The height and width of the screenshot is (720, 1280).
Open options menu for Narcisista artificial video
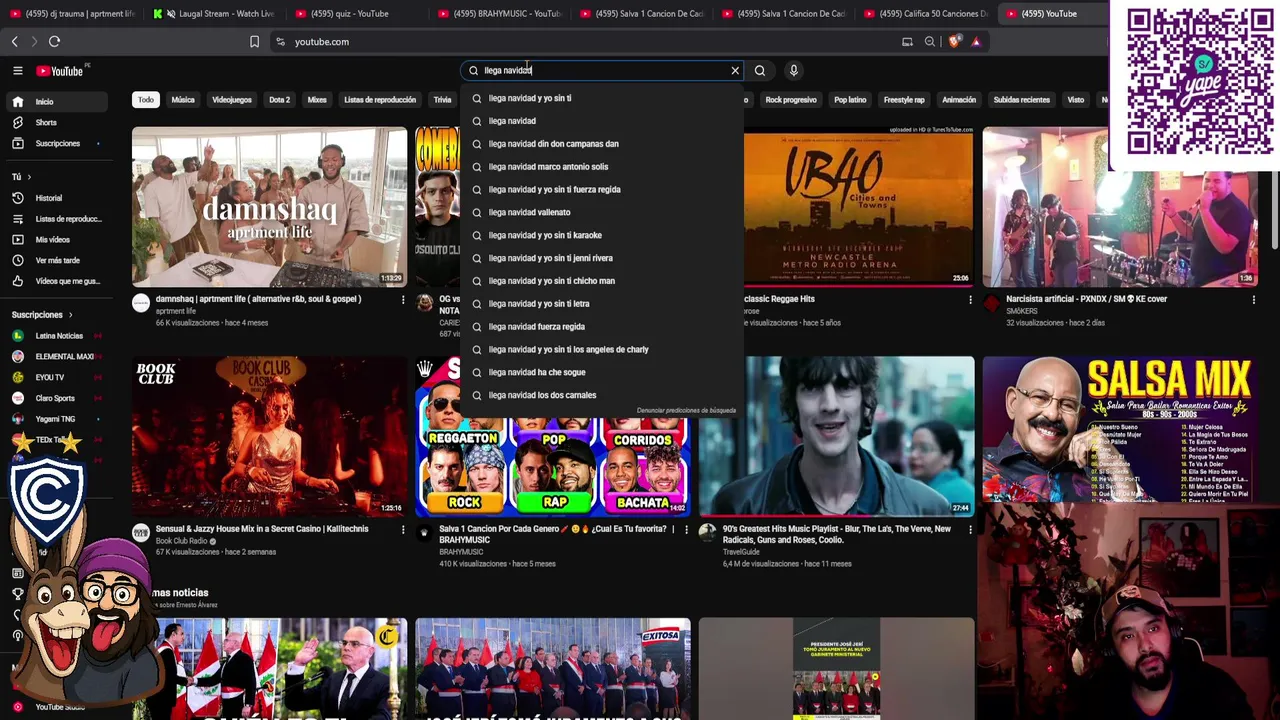pyautogui.click(x=1253, y=299)
